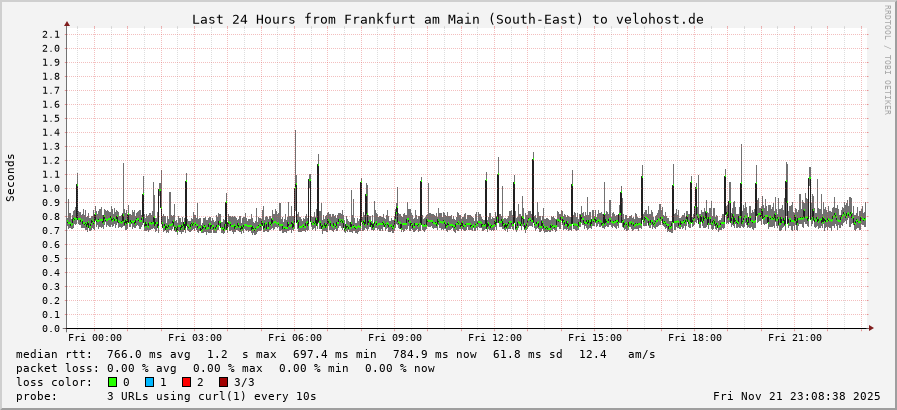
Task: Click the 2.1 value on the Y axis
Action: (51, 34)
